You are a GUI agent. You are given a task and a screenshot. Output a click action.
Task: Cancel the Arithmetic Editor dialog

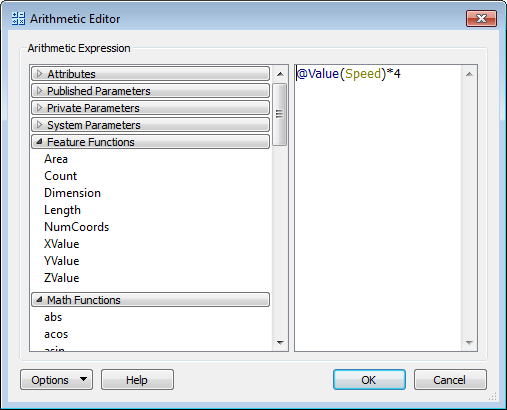coord(450,380)
